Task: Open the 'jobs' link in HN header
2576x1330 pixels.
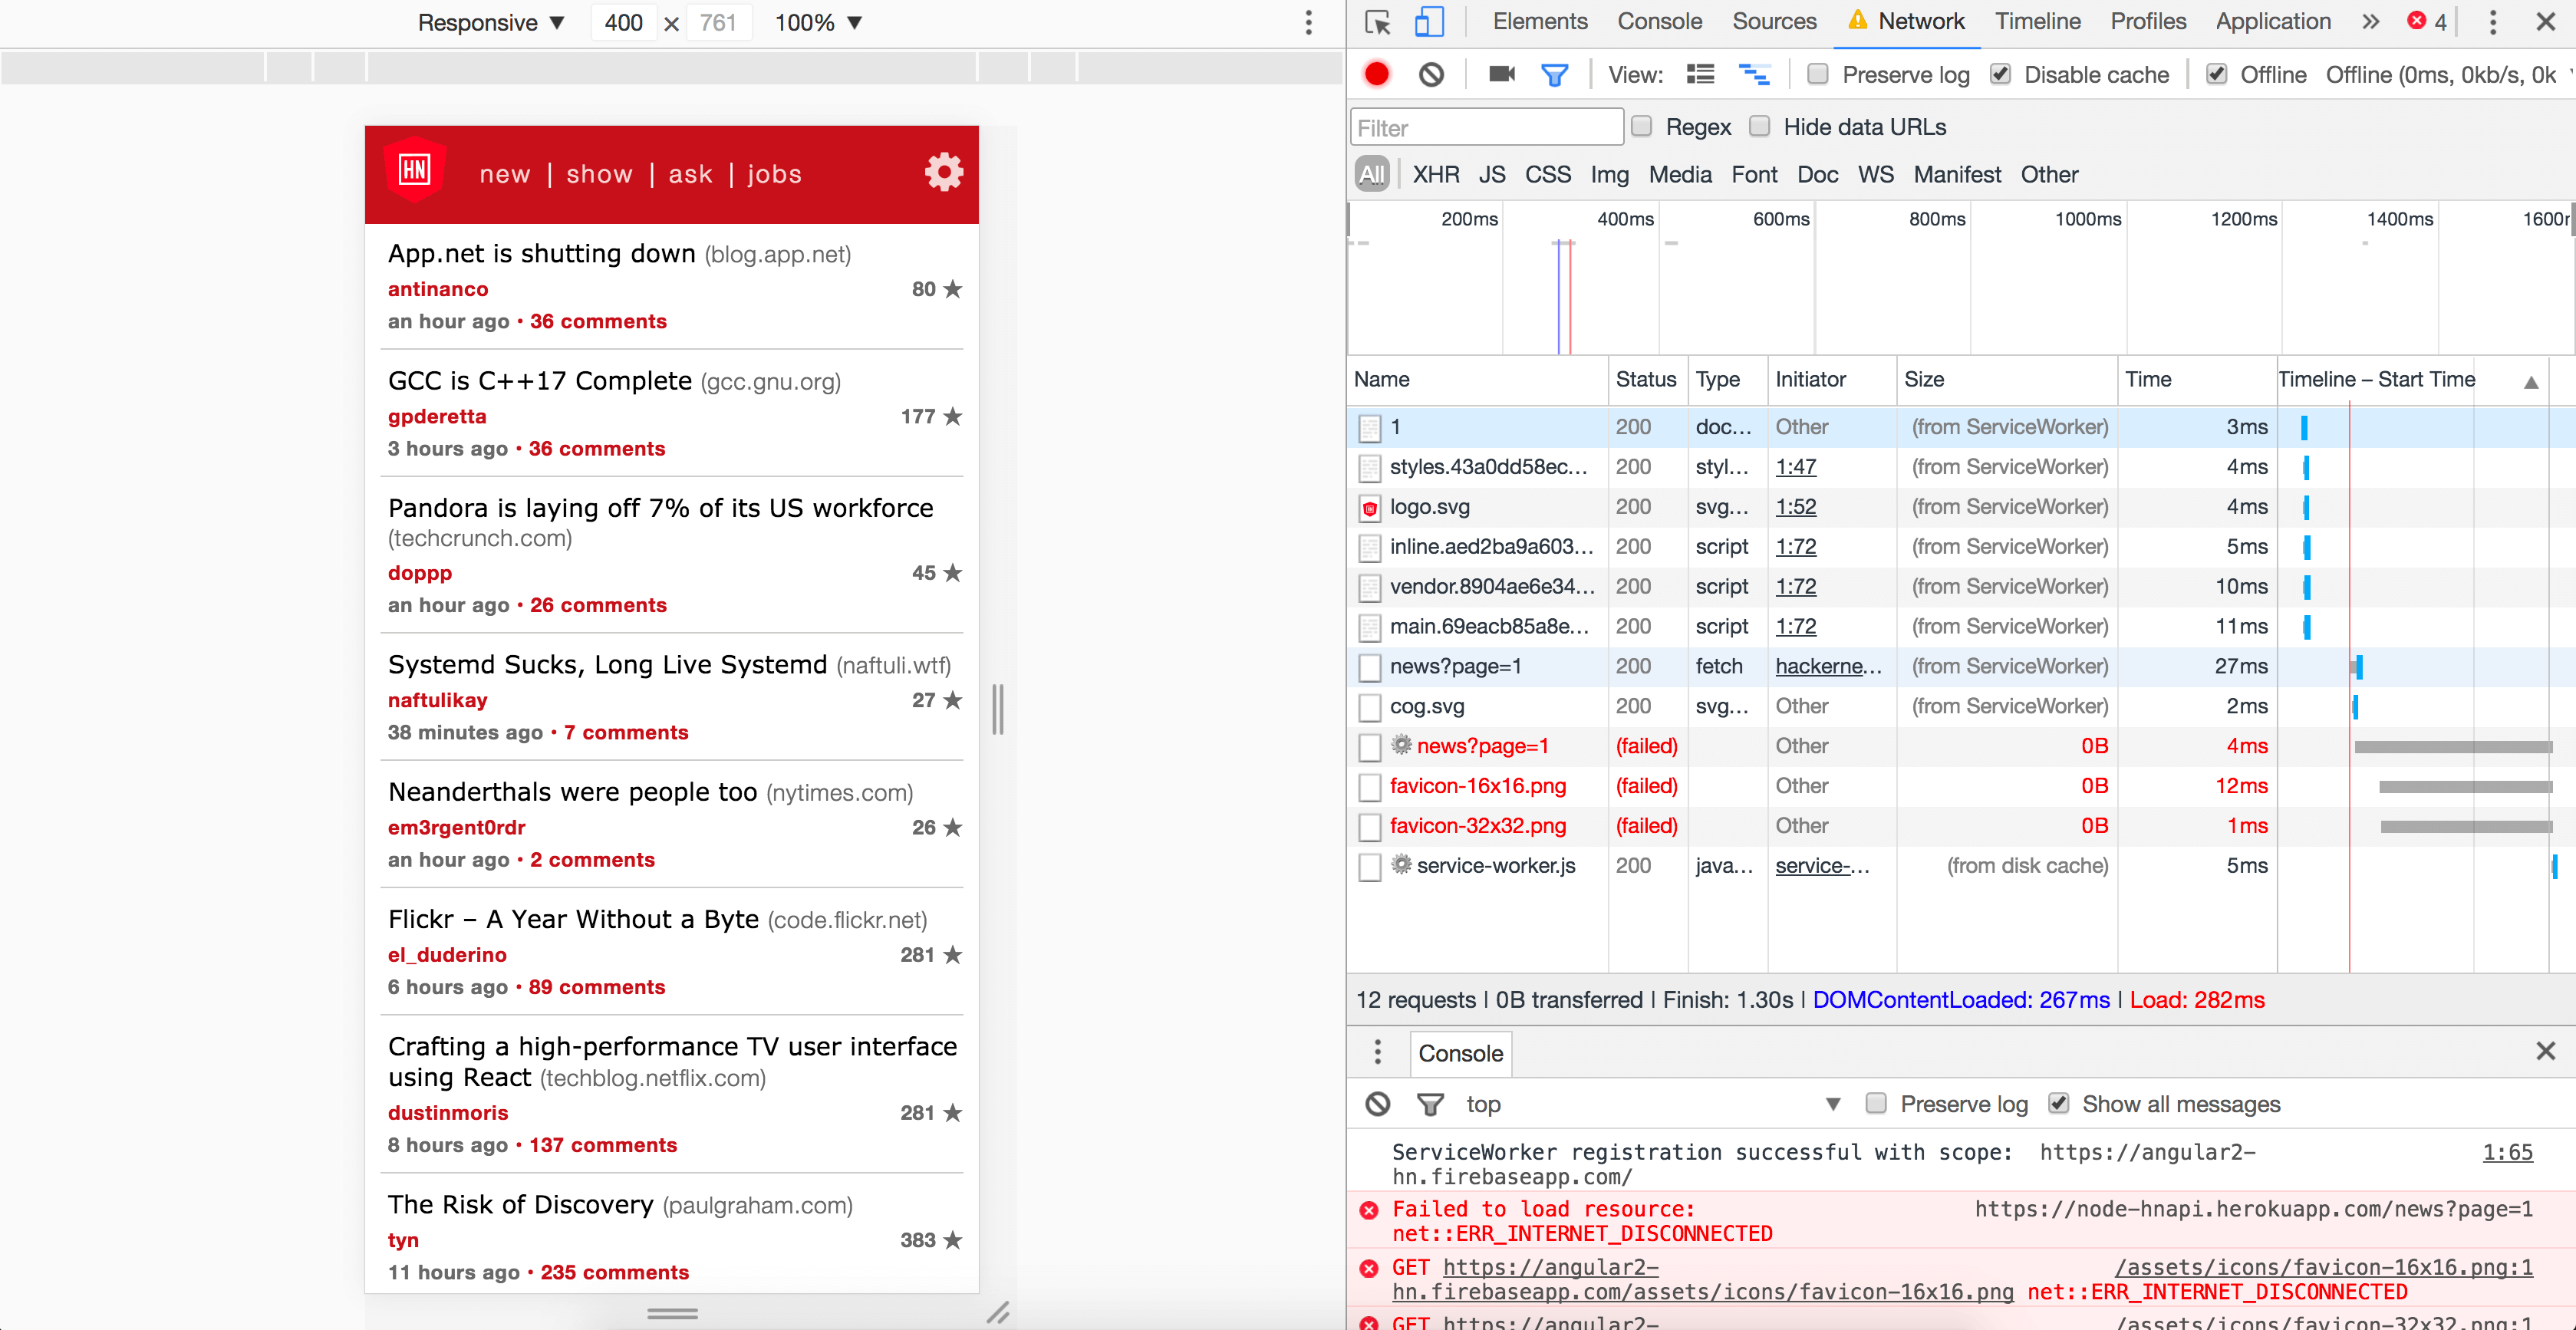Action: (774, 174)
